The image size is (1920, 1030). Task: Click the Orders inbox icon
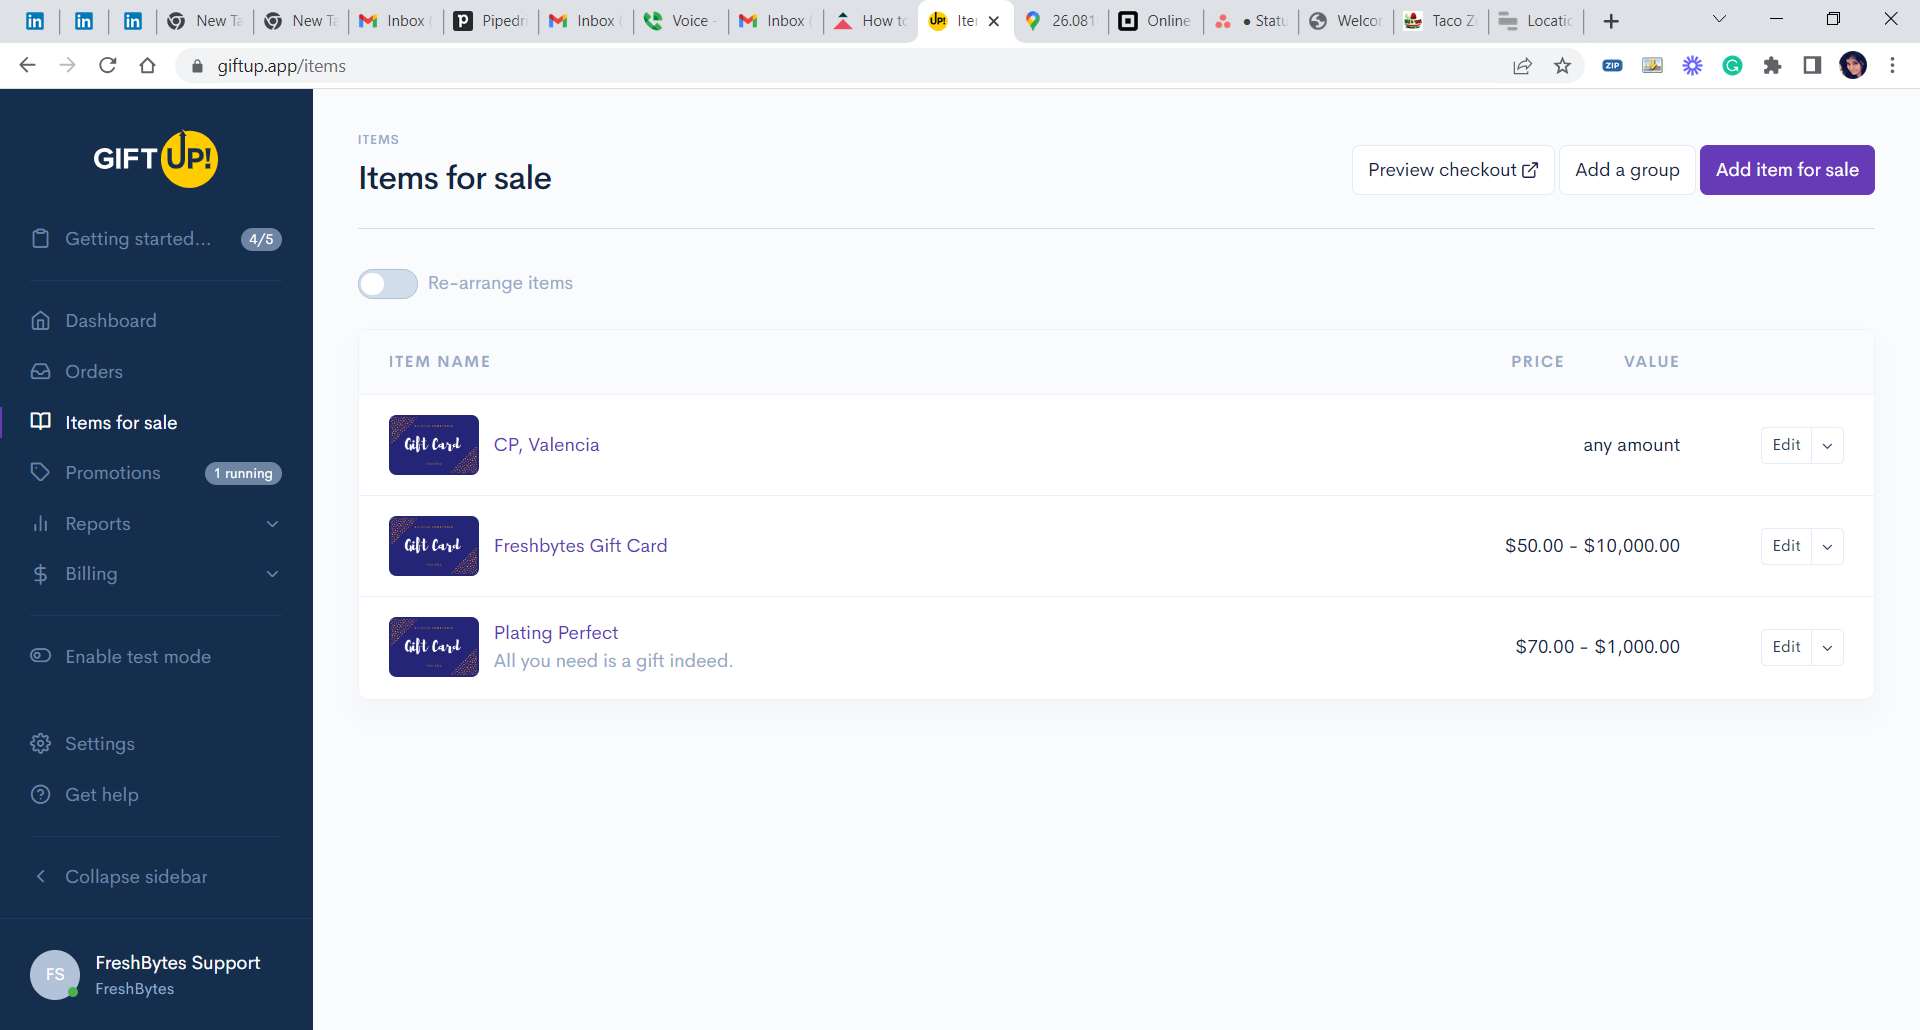point(41,372)
